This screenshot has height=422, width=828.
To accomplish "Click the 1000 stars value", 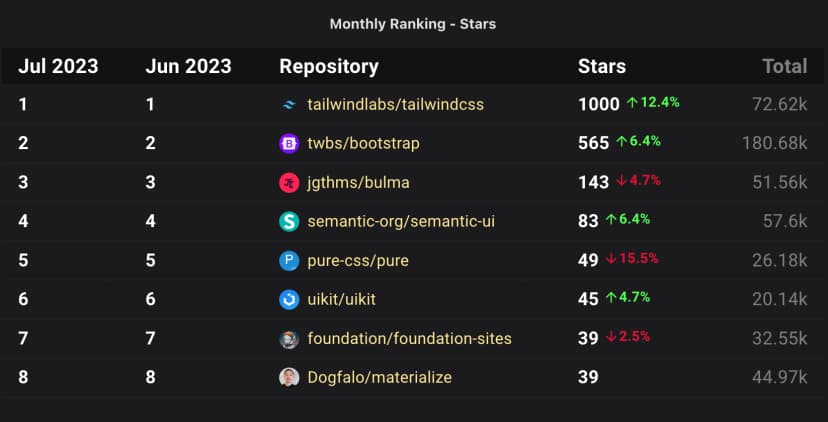I will click(x=599, y=105).
